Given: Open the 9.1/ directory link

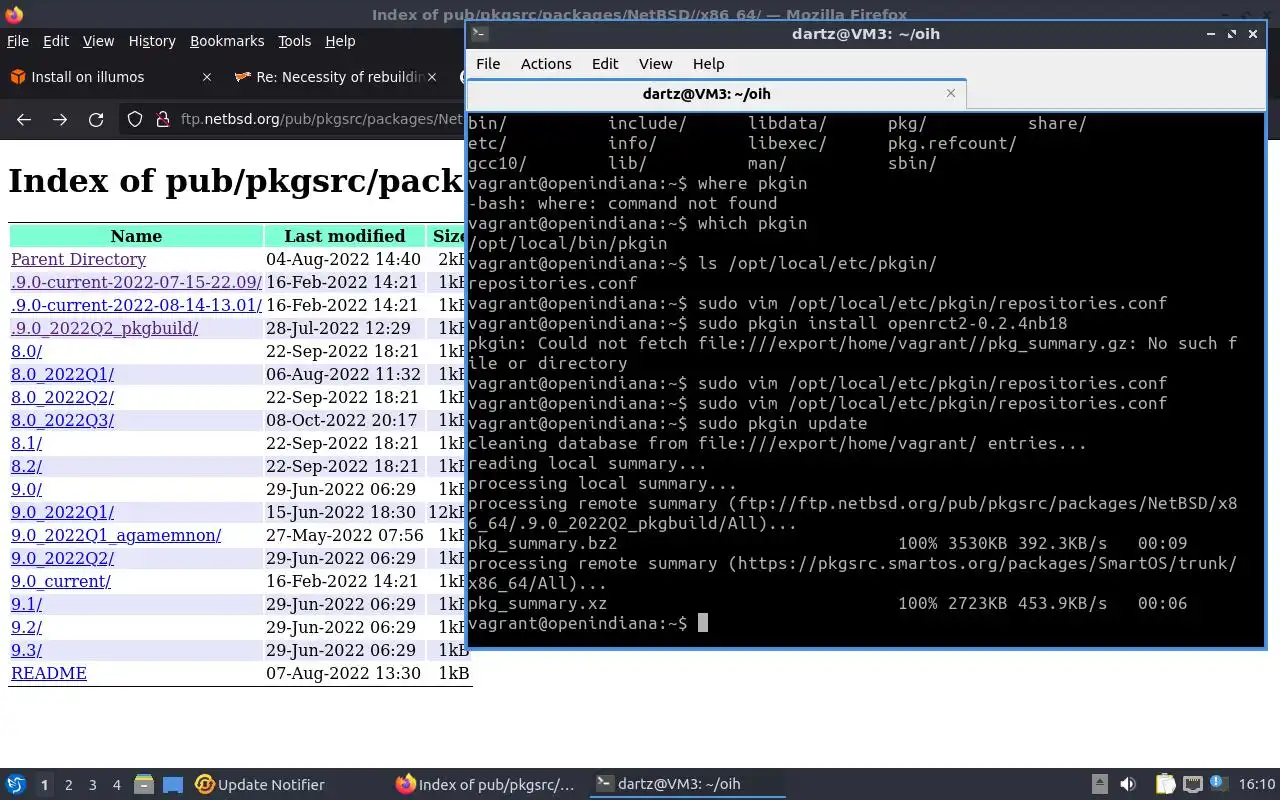Looking at the screenshot, I should [x=26, y=604].
